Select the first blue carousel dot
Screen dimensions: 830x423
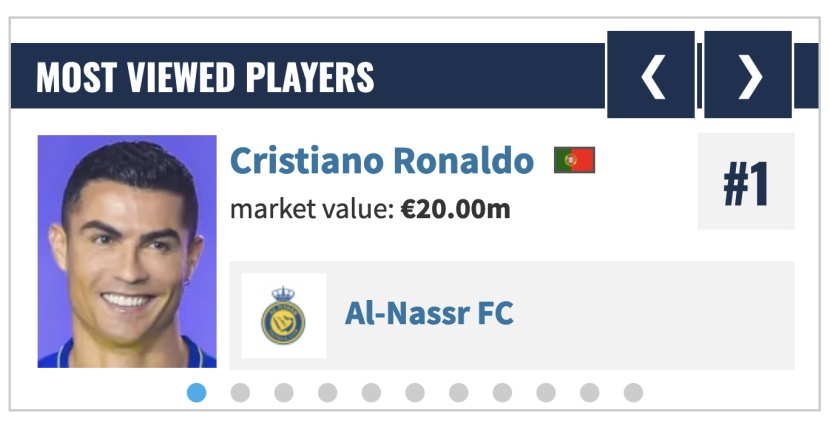pyautogui.click(x=196, y=393)
